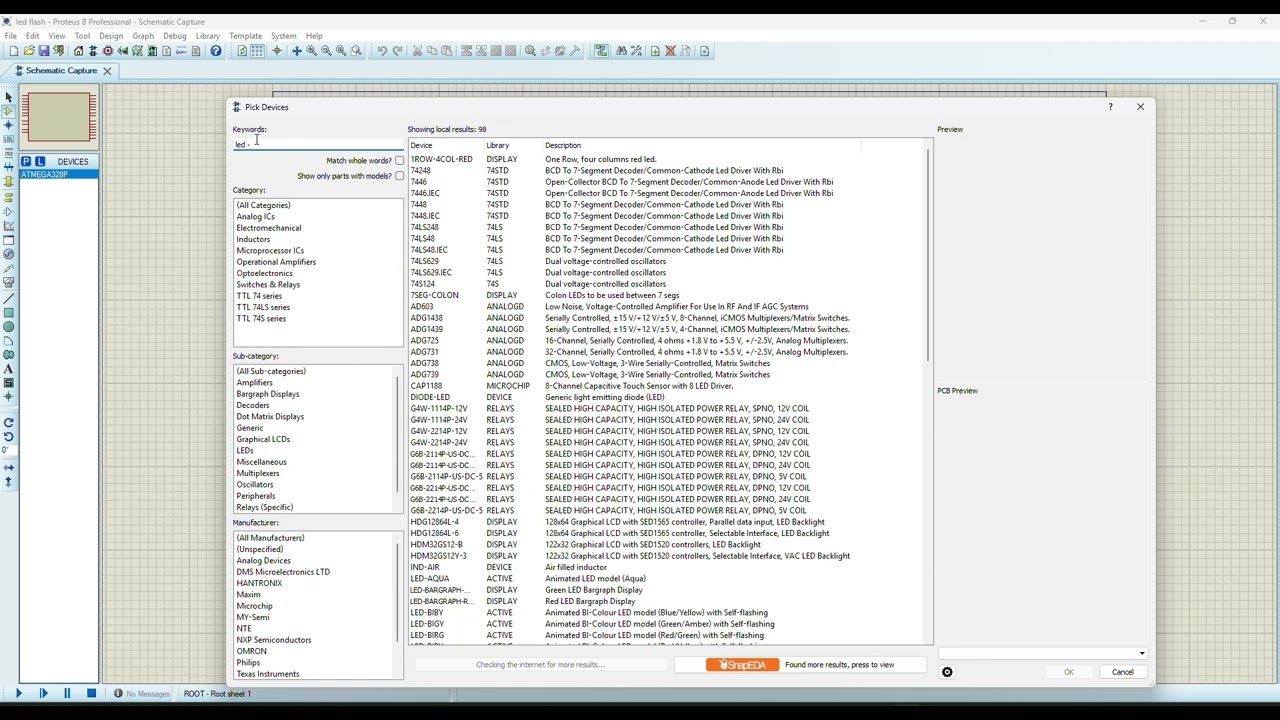Click the Pick Devices help question mark
The width and height of the screenshot is (1280, 720).
[x=1110, y=107]
